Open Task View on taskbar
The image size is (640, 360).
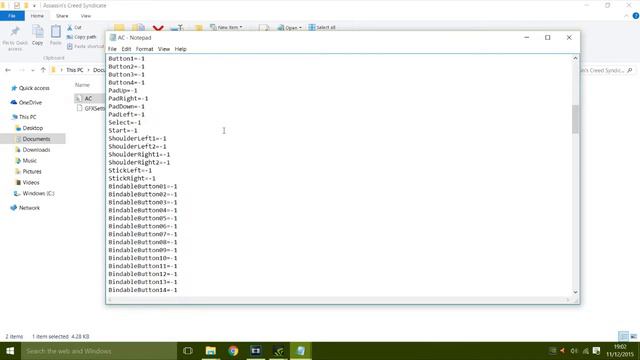tap(188, 351)
